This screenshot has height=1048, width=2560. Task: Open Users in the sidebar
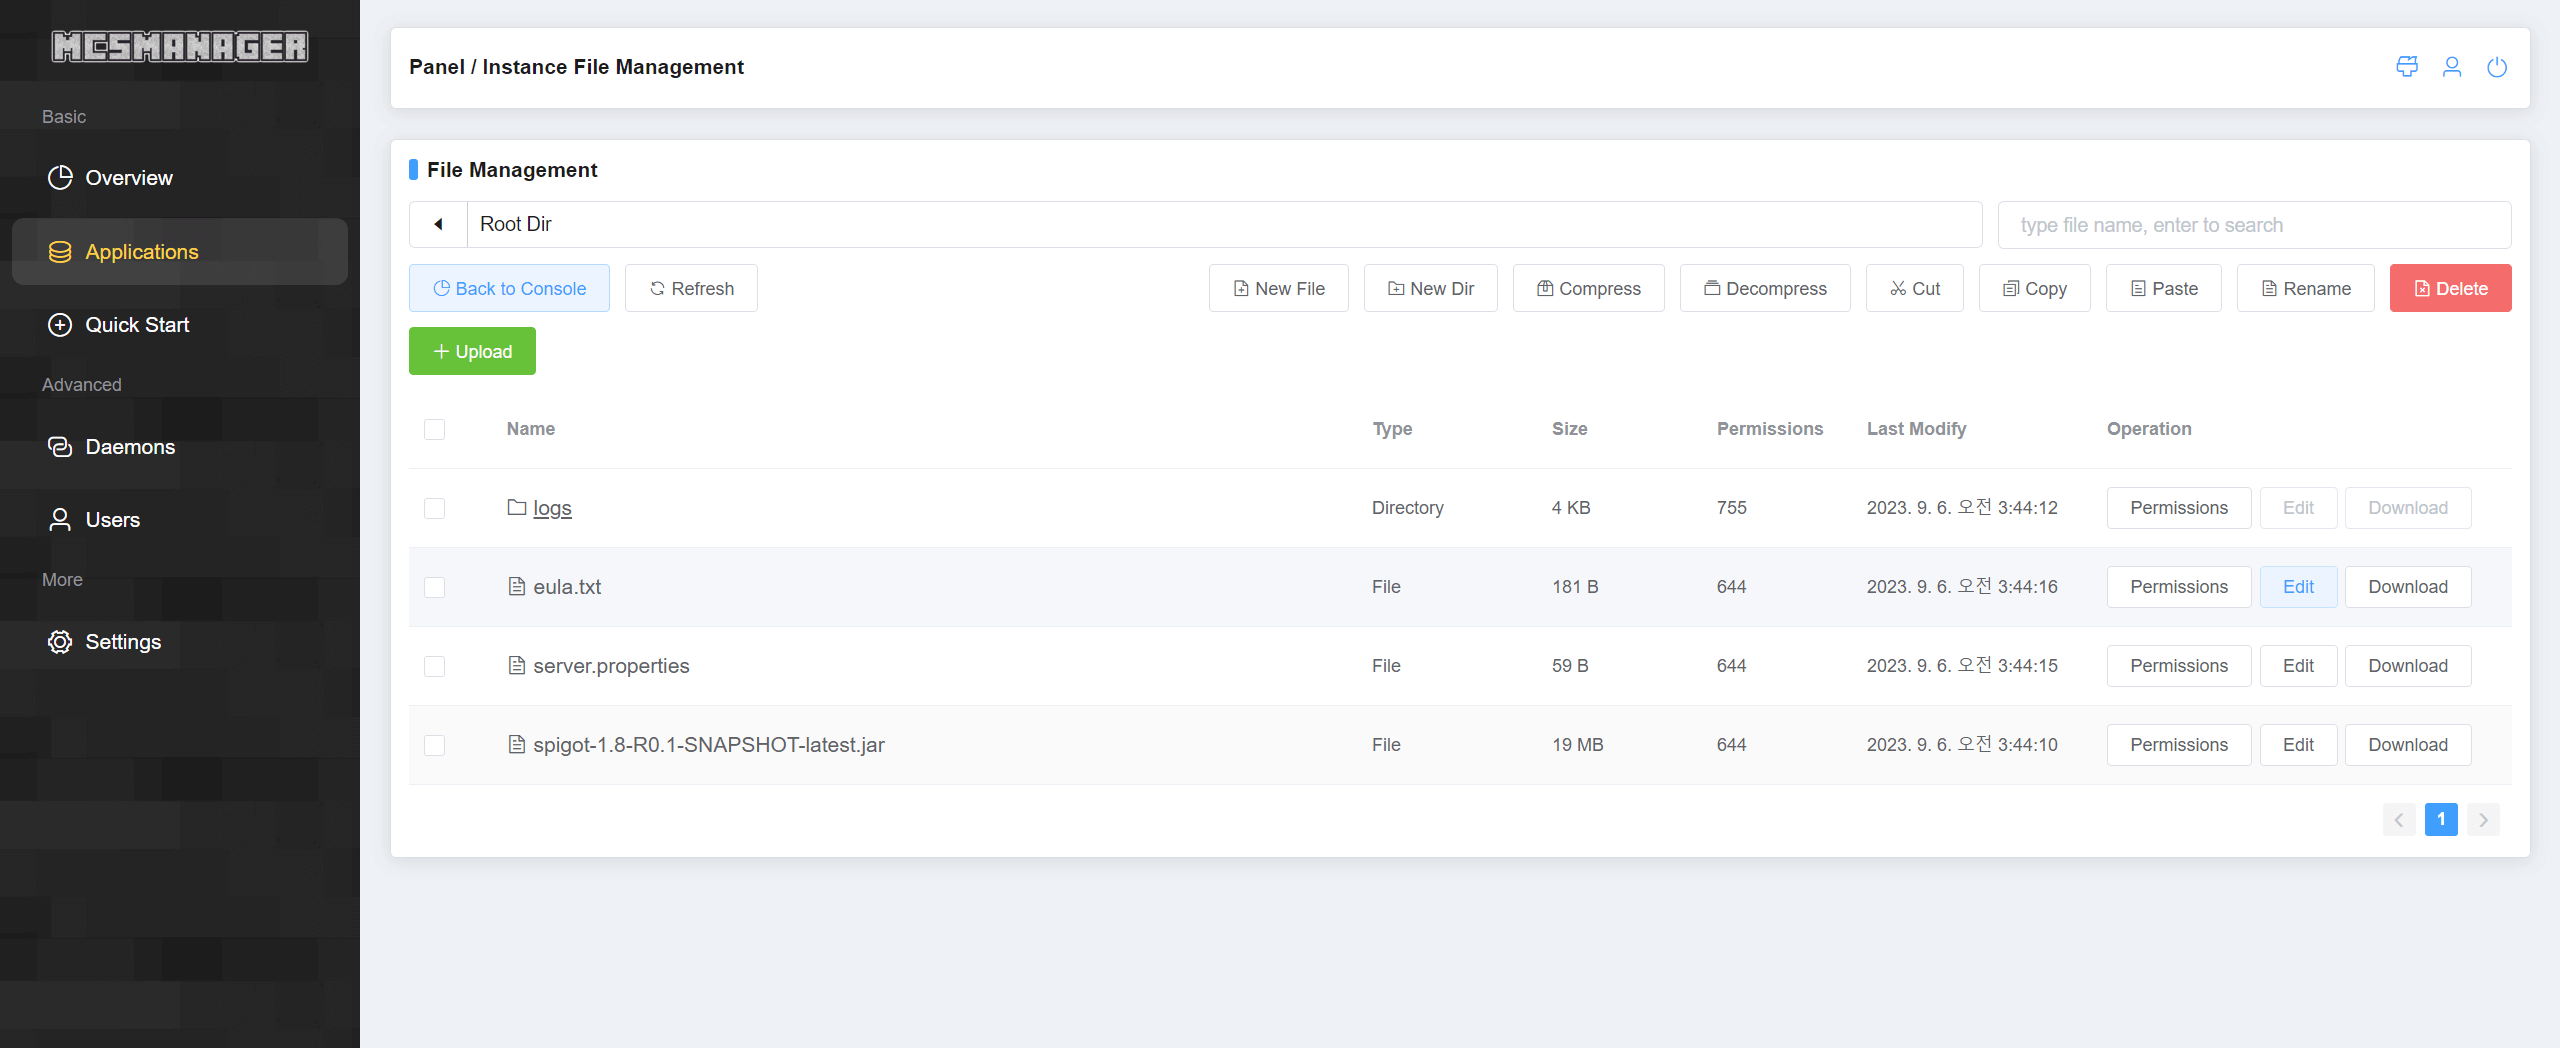point(180,520)
